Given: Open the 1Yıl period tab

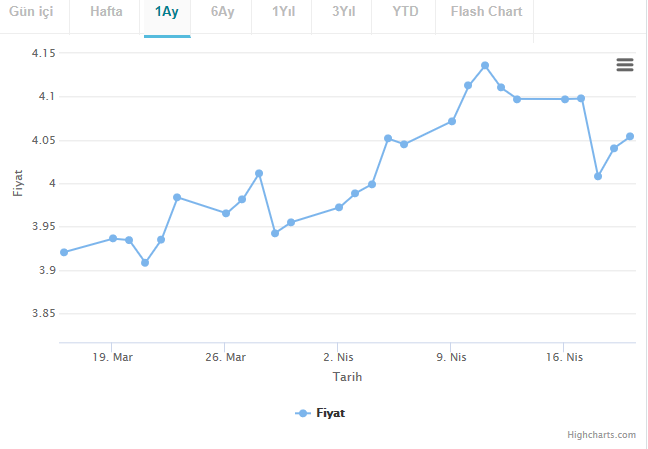Looking at the screenshot, I should click(x=284, y=12).
